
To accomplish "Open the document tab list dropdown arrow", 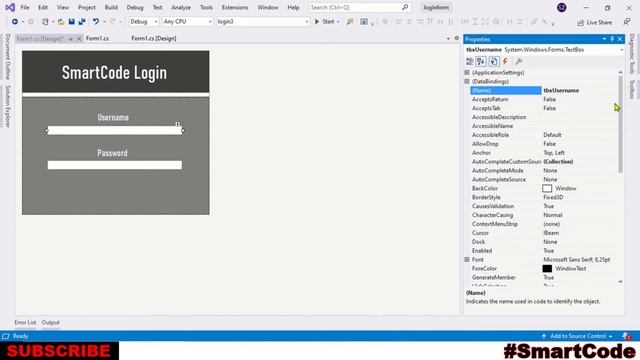I will [448, 38].
